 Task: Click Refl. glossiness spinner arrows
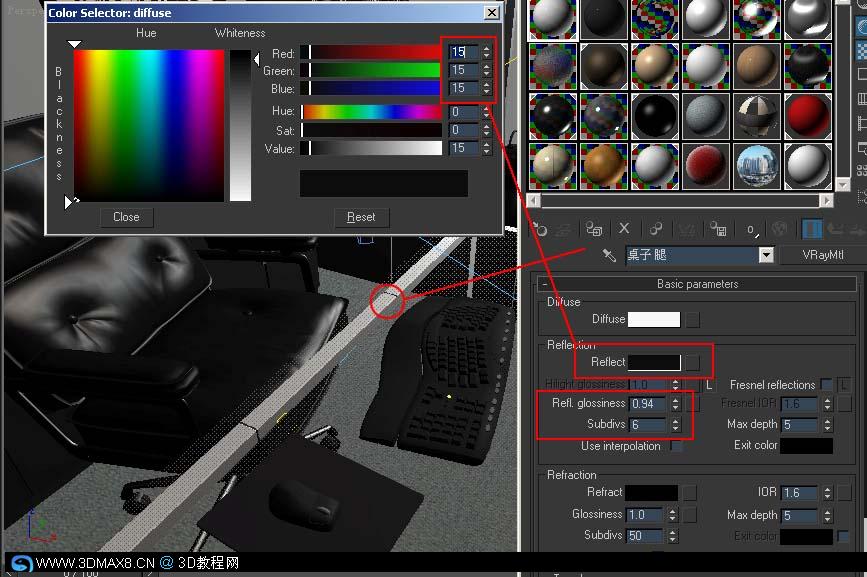pos(675,404)
